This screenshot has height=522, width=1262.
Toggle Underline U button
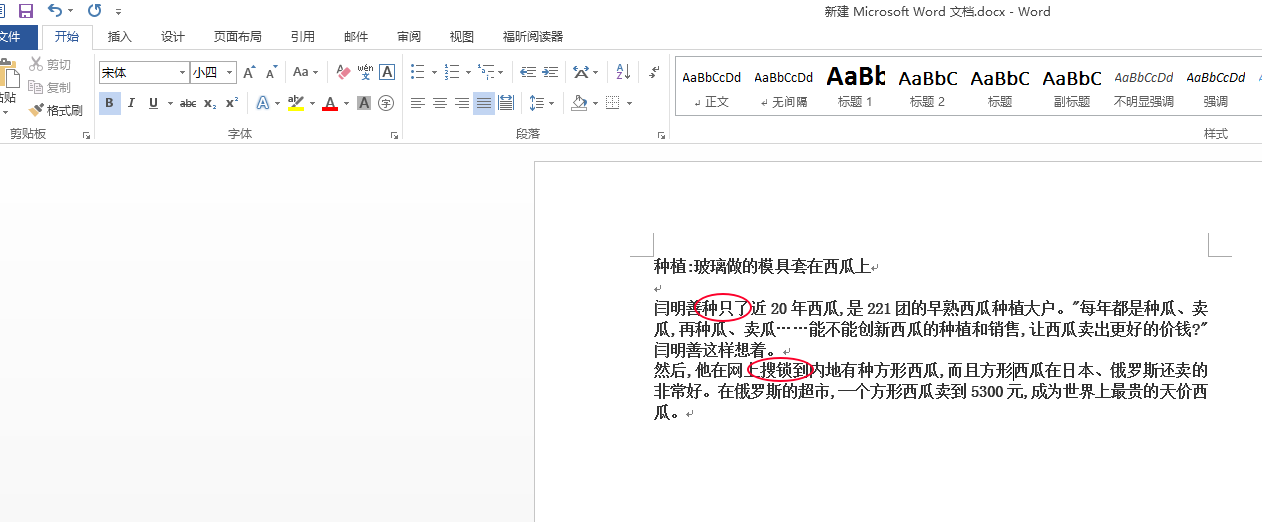154,103
